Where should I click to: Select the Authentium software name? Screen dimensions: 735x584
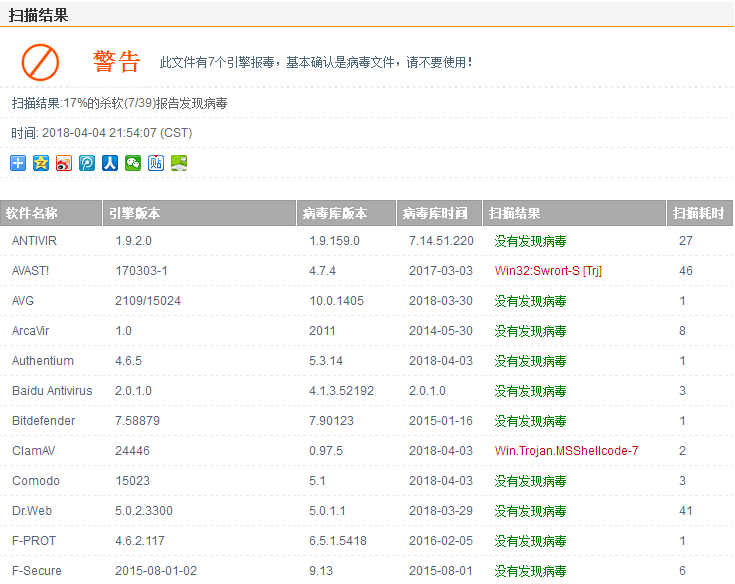(43, 361)
